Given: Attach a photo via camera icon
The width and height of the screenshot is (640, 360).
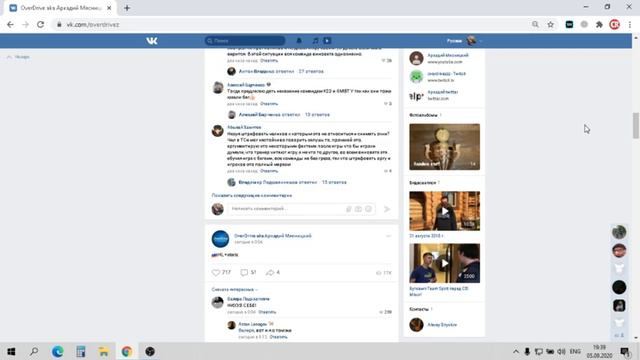Looking at the screenshot, I should click(x=358, y=209).
